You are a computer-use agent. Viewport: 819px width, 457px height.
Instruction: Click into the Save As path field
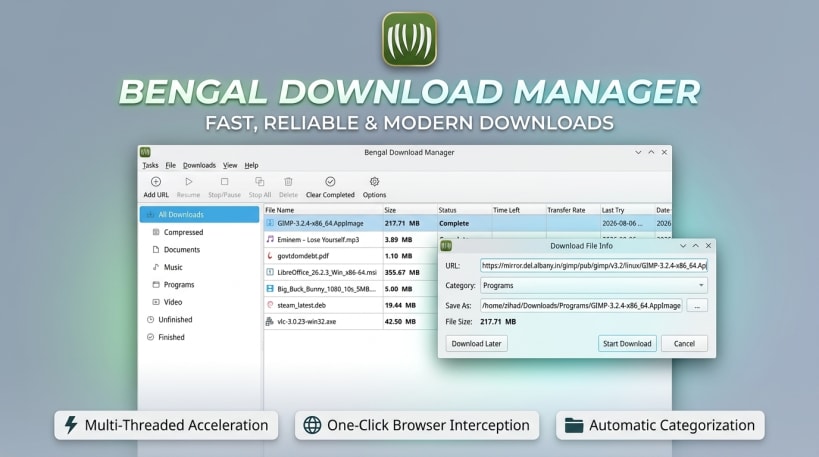[x=581, y=306]
